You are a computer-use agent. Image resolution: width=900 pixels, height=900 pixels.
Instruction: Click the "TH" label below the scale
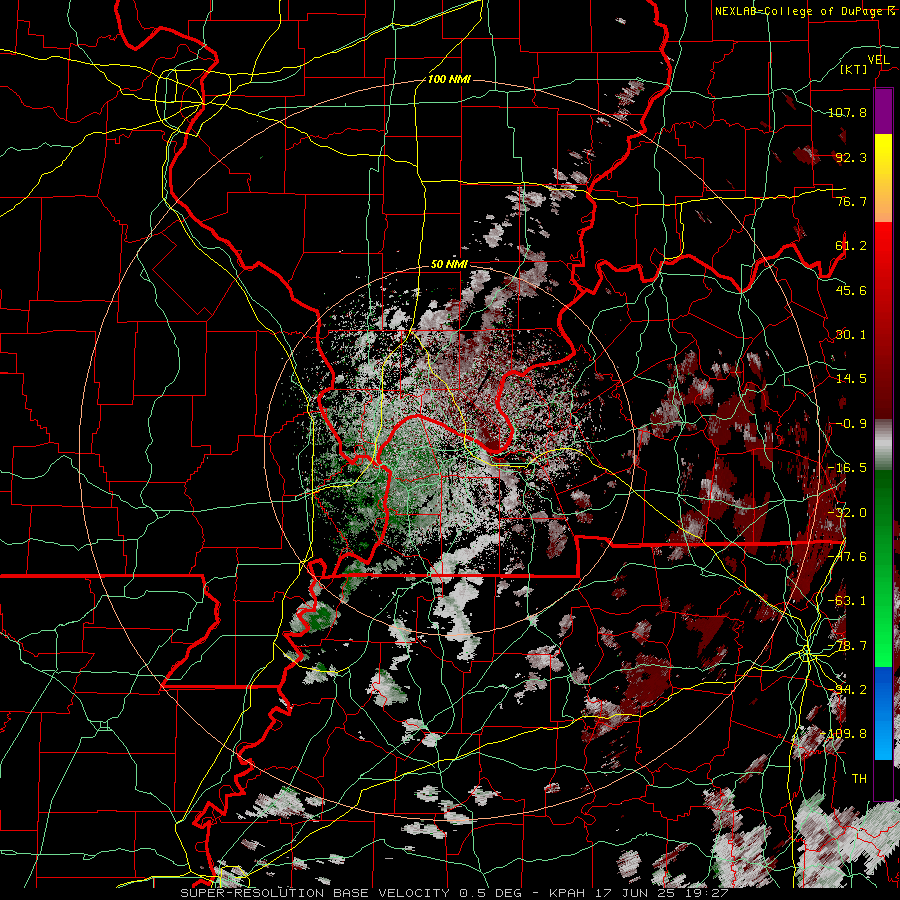pos(859,779)
